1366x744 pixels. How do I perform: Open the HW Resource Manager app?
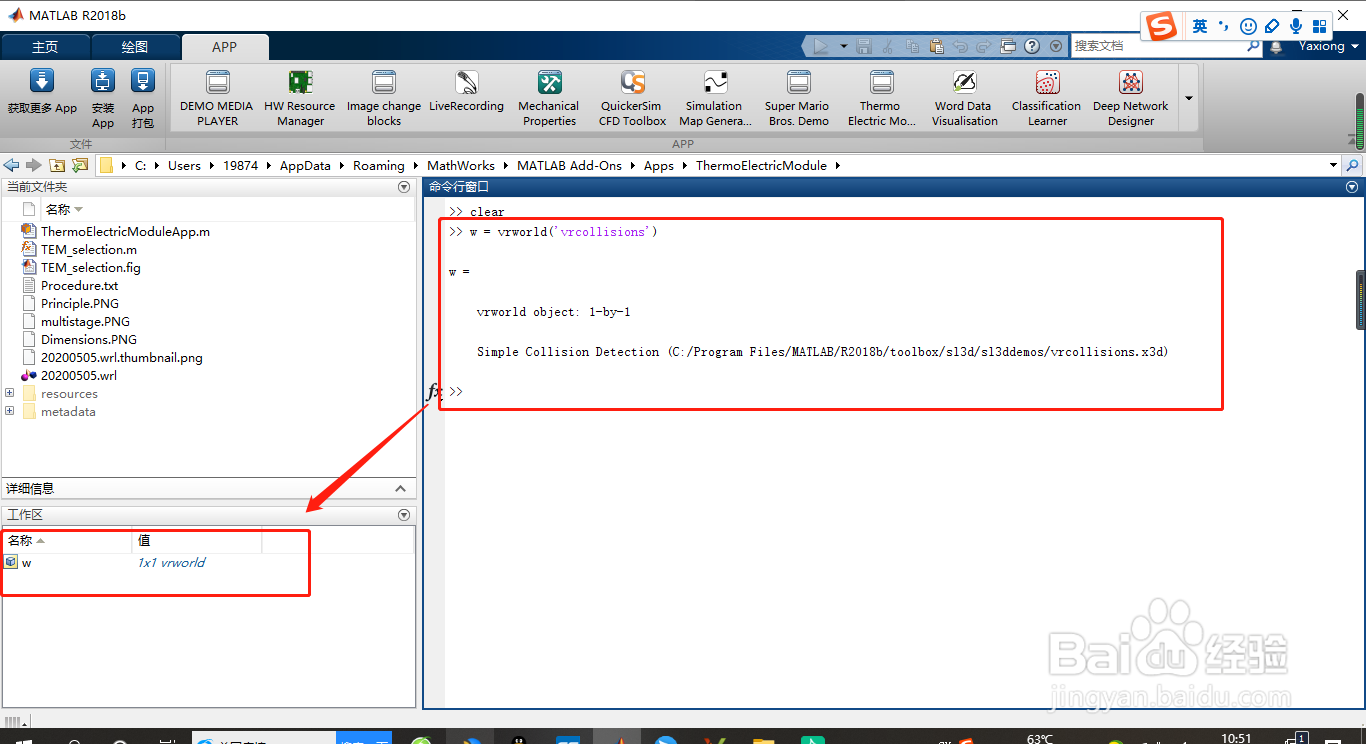click(300, 98)
